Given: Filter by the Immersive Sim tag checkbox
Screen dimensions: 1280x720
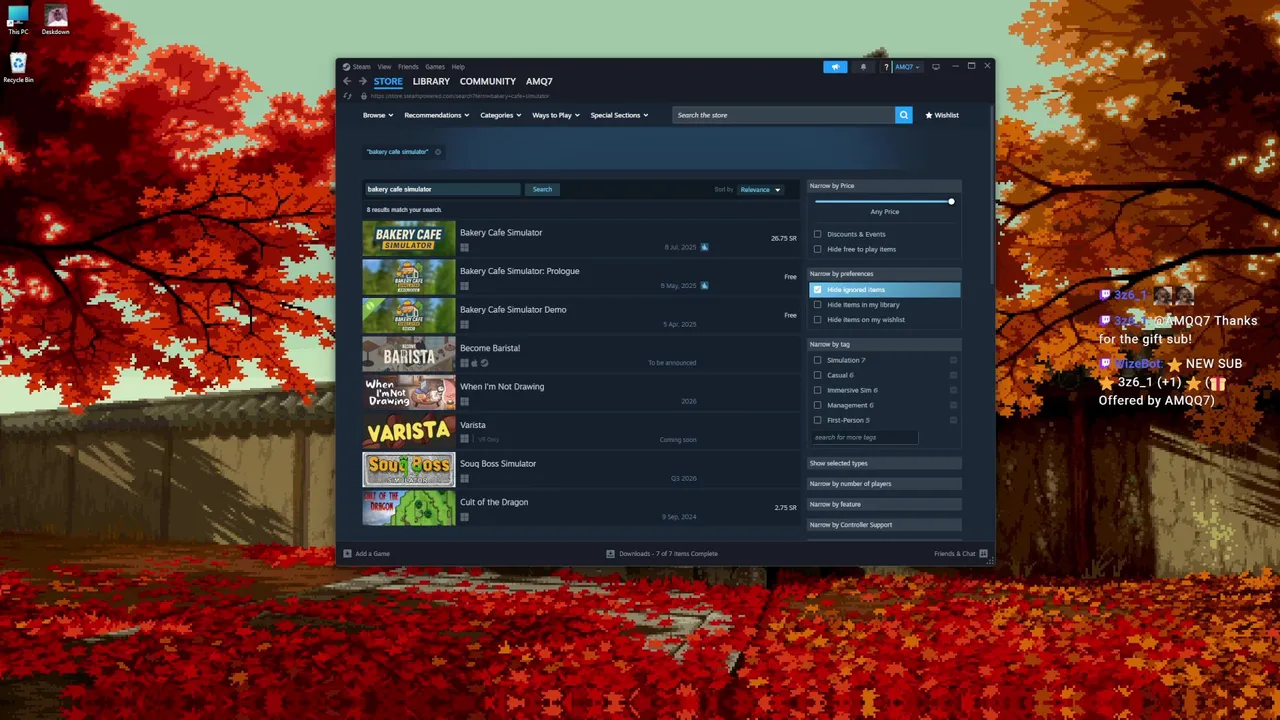Looking at the screenshot, I should 817,390.
